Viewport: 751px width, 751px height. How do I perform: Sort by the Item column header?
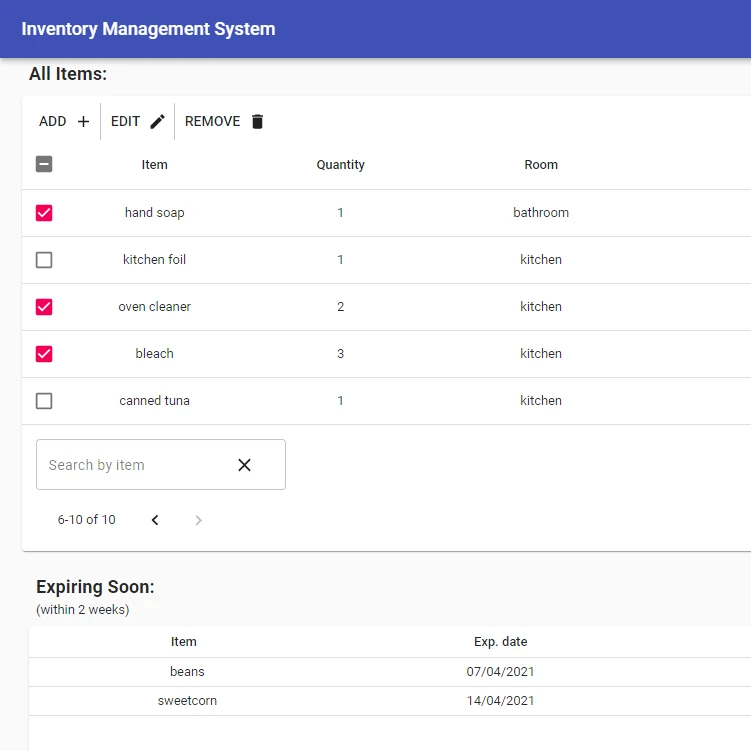[x=154, y=165]
